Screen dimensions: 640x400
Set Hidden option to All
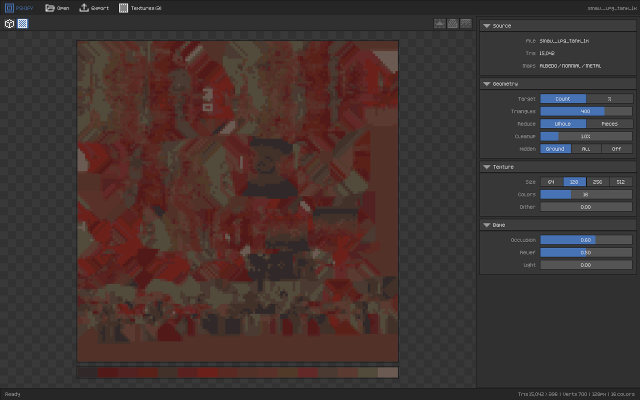586,149
